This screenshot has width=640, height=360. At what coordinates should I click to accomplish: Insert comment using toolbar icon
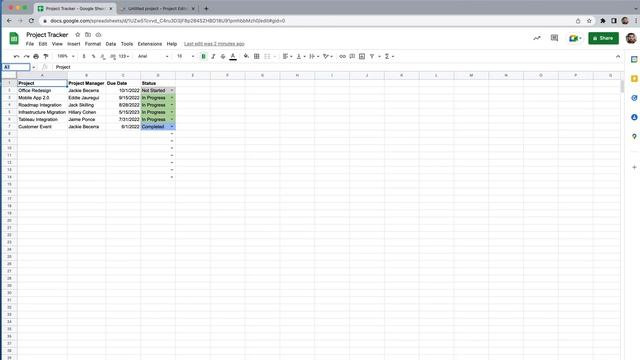point(352,56)
